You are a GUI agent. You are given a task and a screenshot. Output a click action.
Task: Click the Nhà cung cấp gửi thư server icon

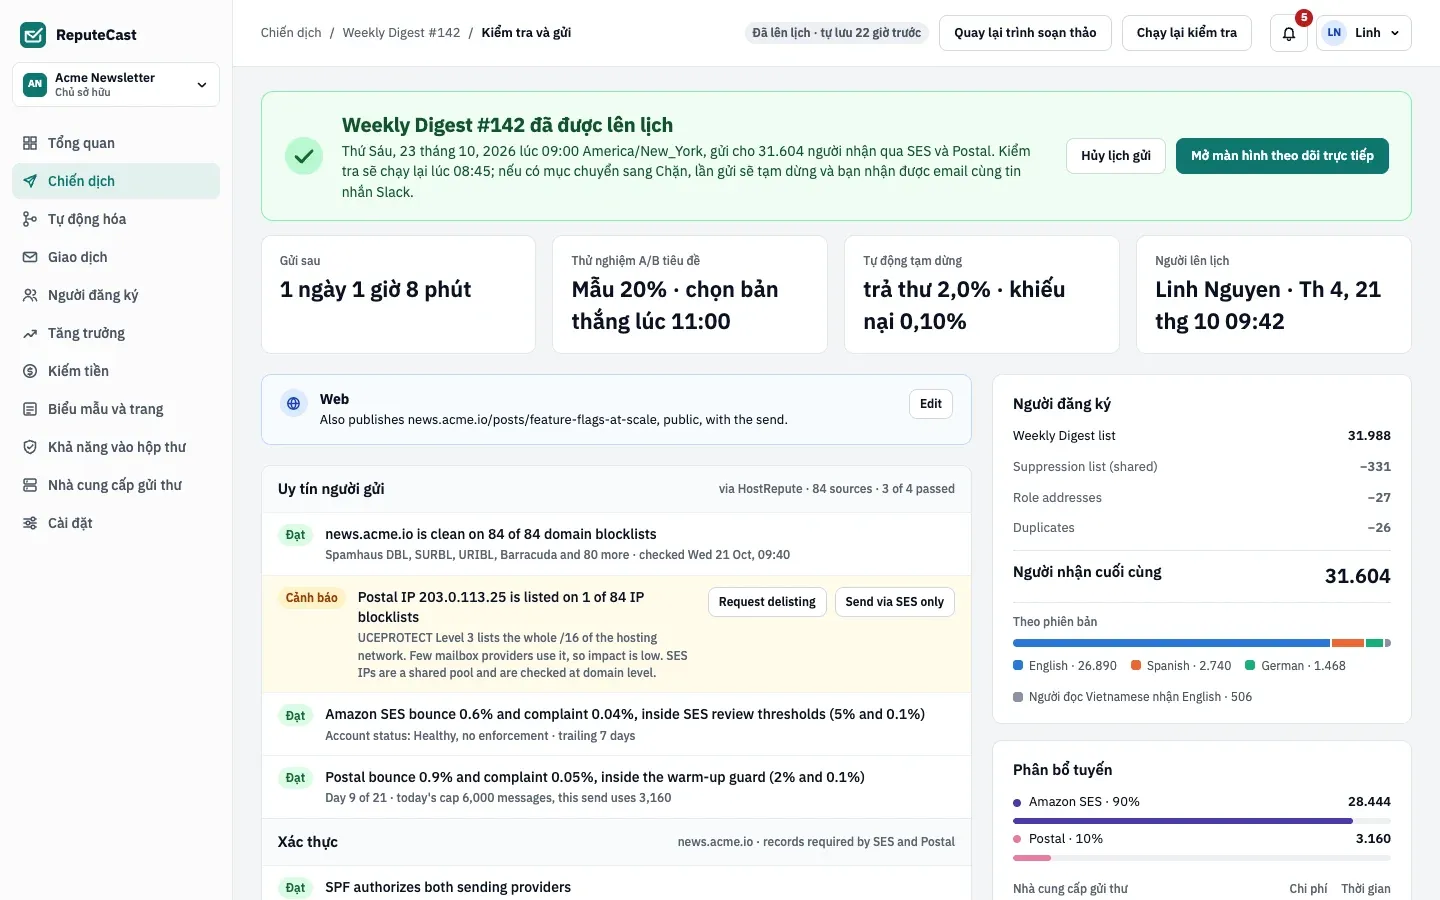(x=30, y=485)
